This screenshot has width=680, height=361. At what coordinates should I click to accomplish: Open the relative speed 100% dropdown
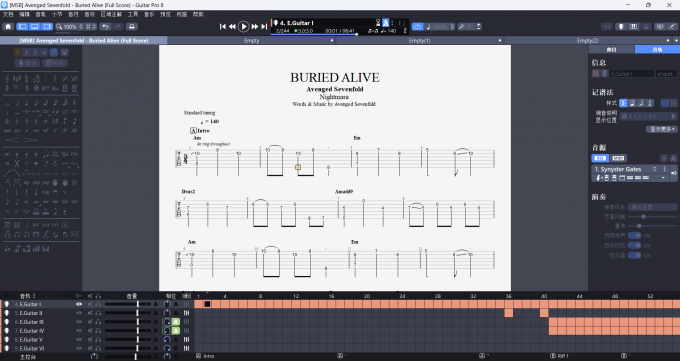click(x=440, y=26)
